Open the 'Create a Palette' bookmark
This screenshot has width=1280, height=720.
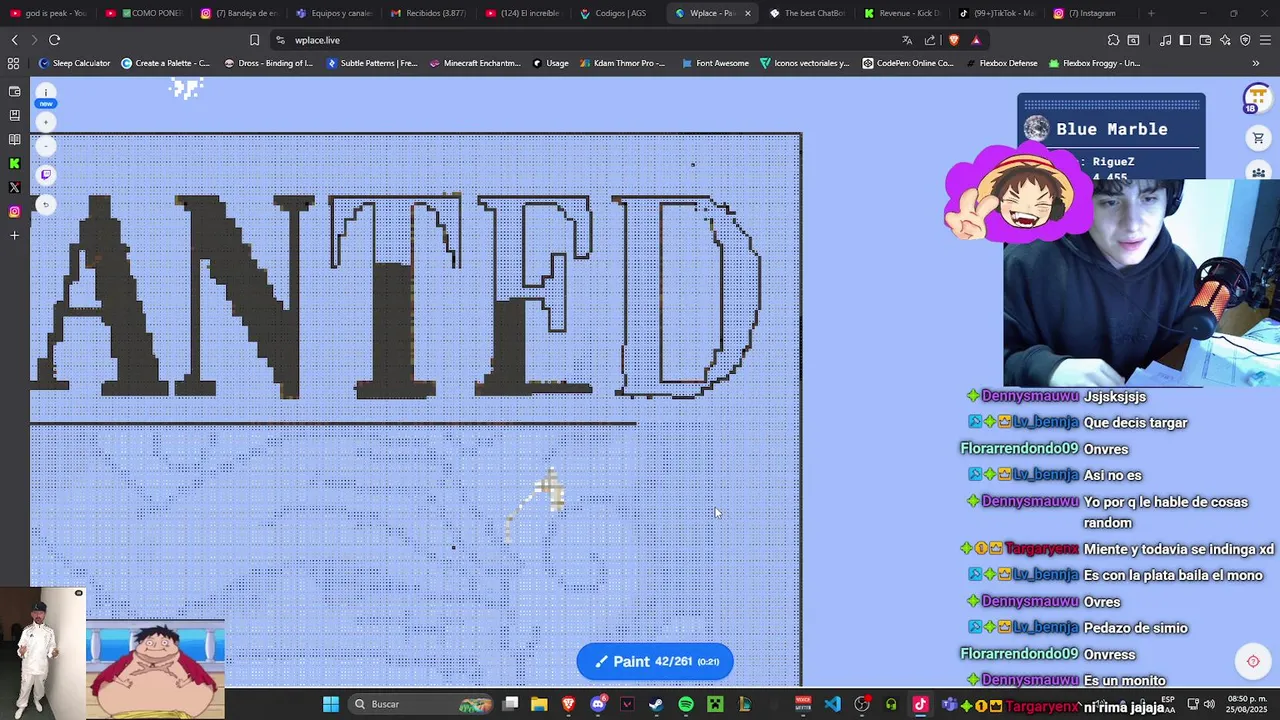(x=165, y=63)
